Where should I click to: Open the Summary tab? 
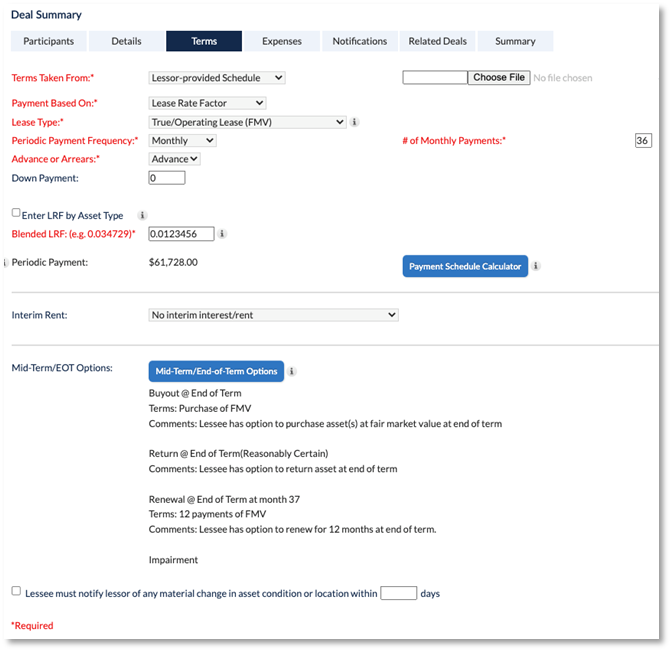click(x=515, y=41)
